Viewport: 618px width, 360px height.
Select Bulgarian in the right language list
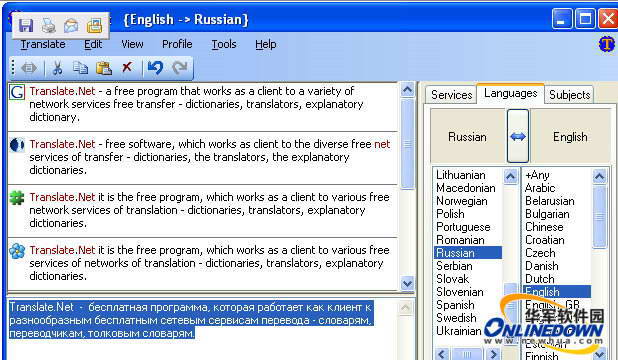coord(547,214)
